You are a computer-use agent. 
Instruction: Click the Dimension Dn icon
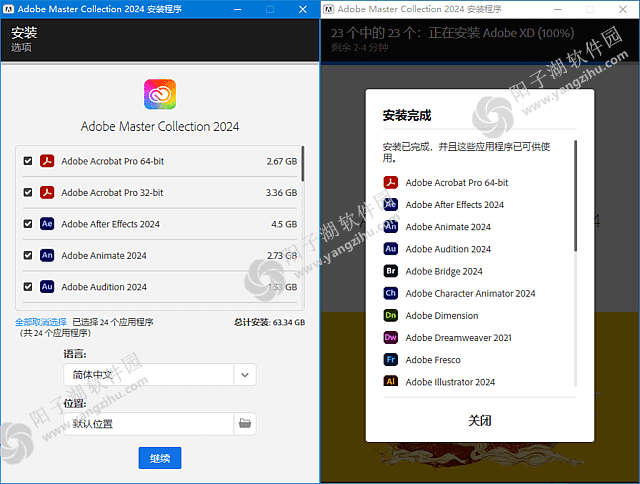pyautogui.click(x=391, y=315)
